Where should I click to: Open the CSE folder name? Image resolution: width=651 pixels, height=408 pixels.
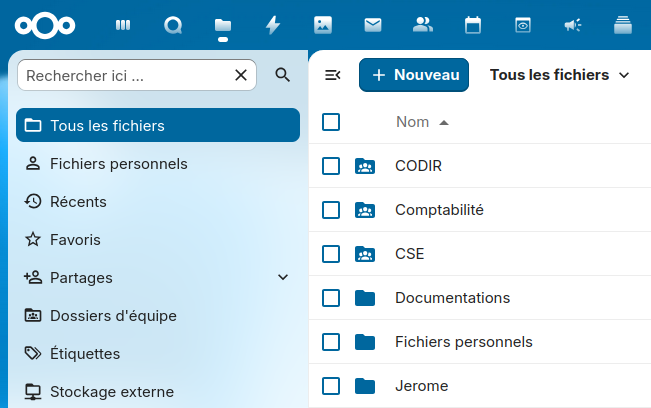pyautogui.click(x=409, y=254)
